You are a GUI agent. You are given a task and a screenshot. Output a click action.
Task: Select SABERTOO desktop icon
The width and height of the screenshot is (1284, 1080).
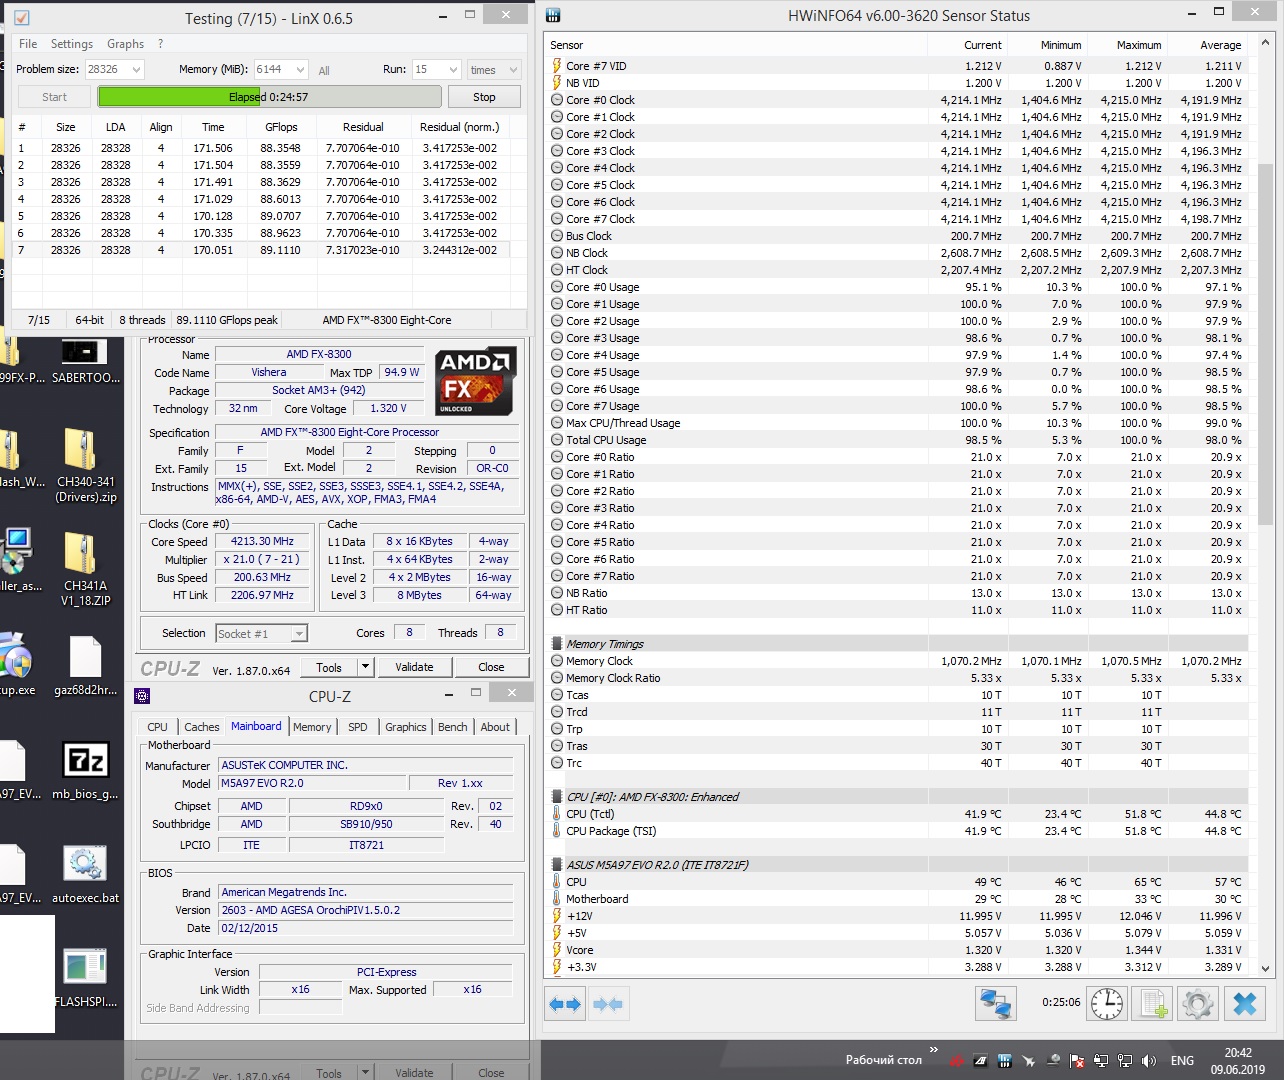[85, 360]
